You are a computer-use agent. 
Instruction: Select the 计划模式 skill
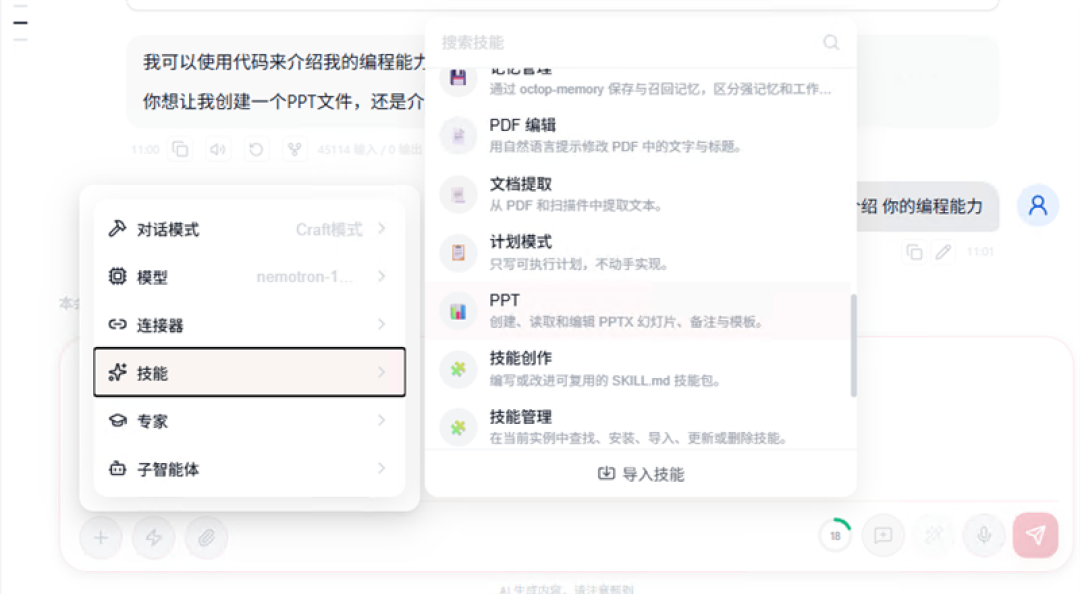(637, 252)
